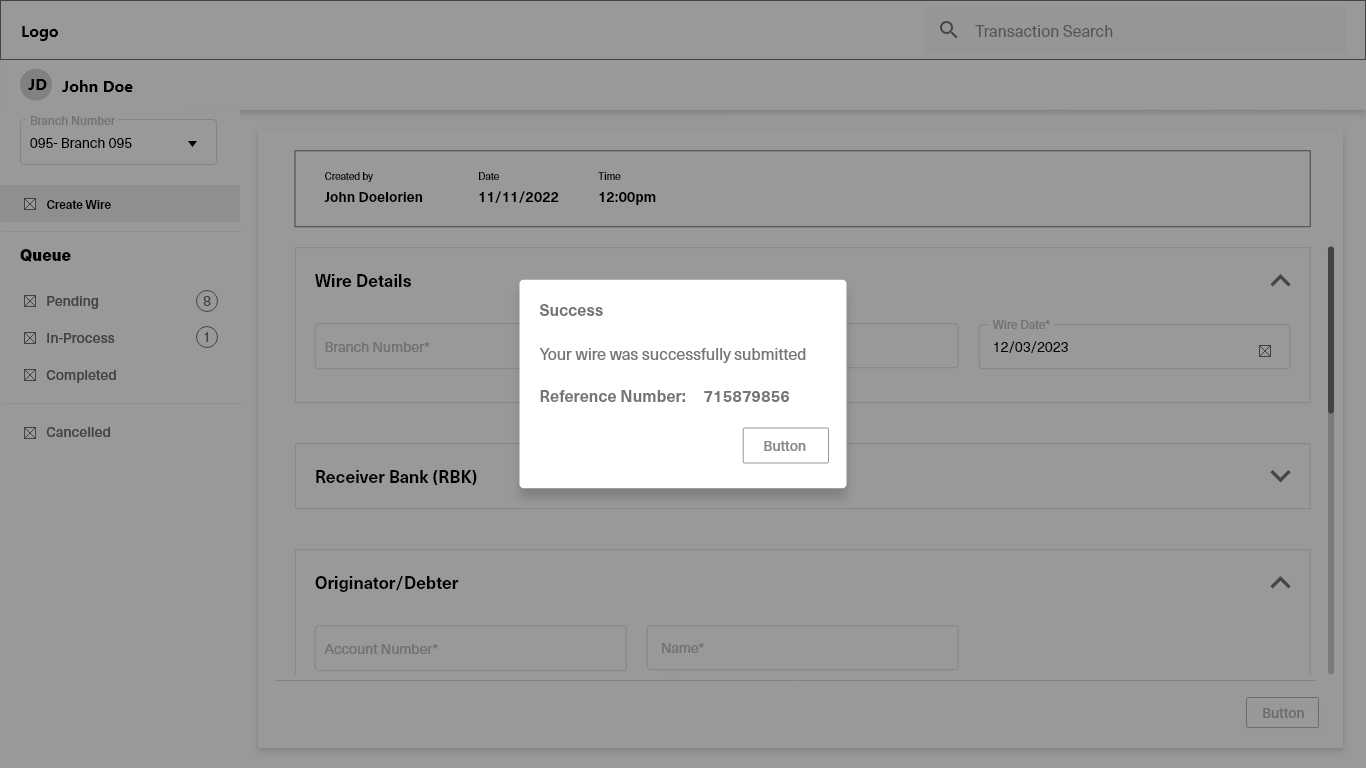Viewport: 1366px width, 768px height.
Task: Click the form's vertical scrollbar
Action: pyautogui.click(x=1330, y=330)
